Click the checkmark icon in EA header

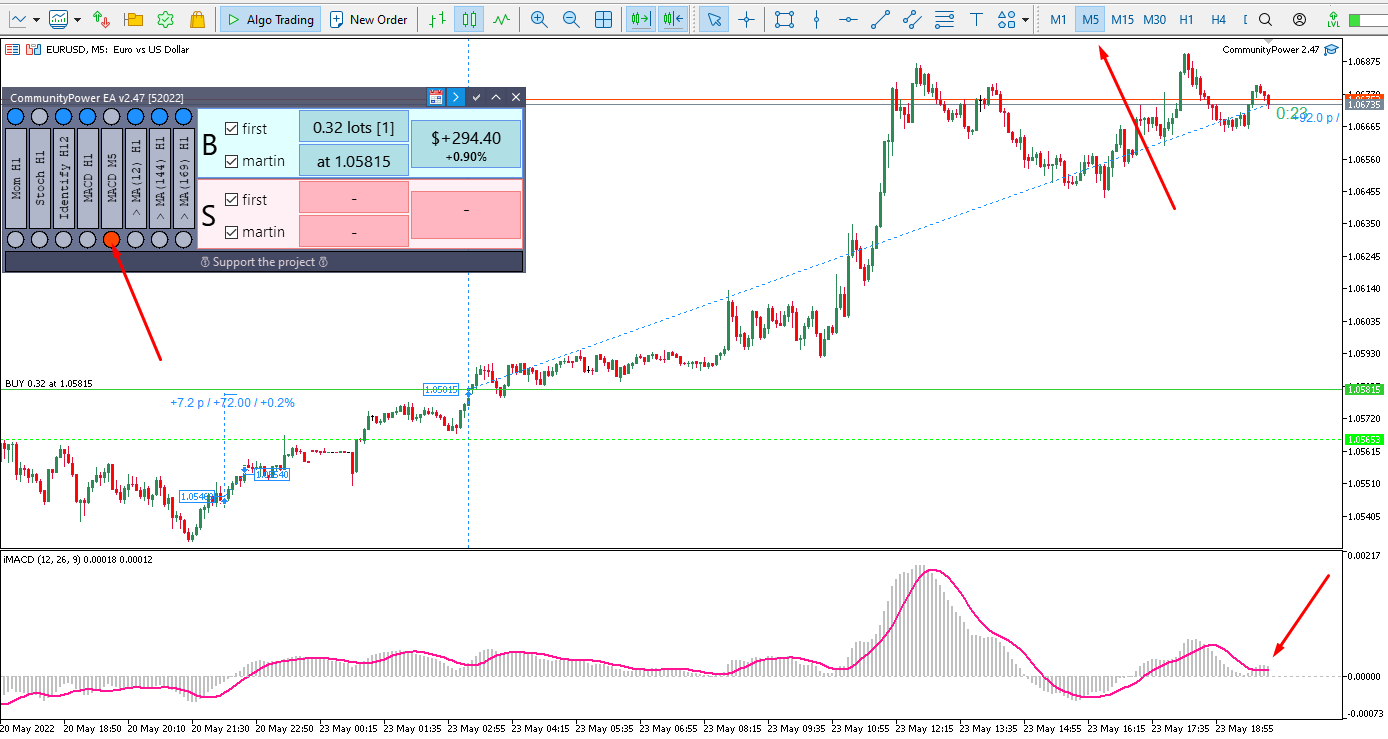(477, 97)
